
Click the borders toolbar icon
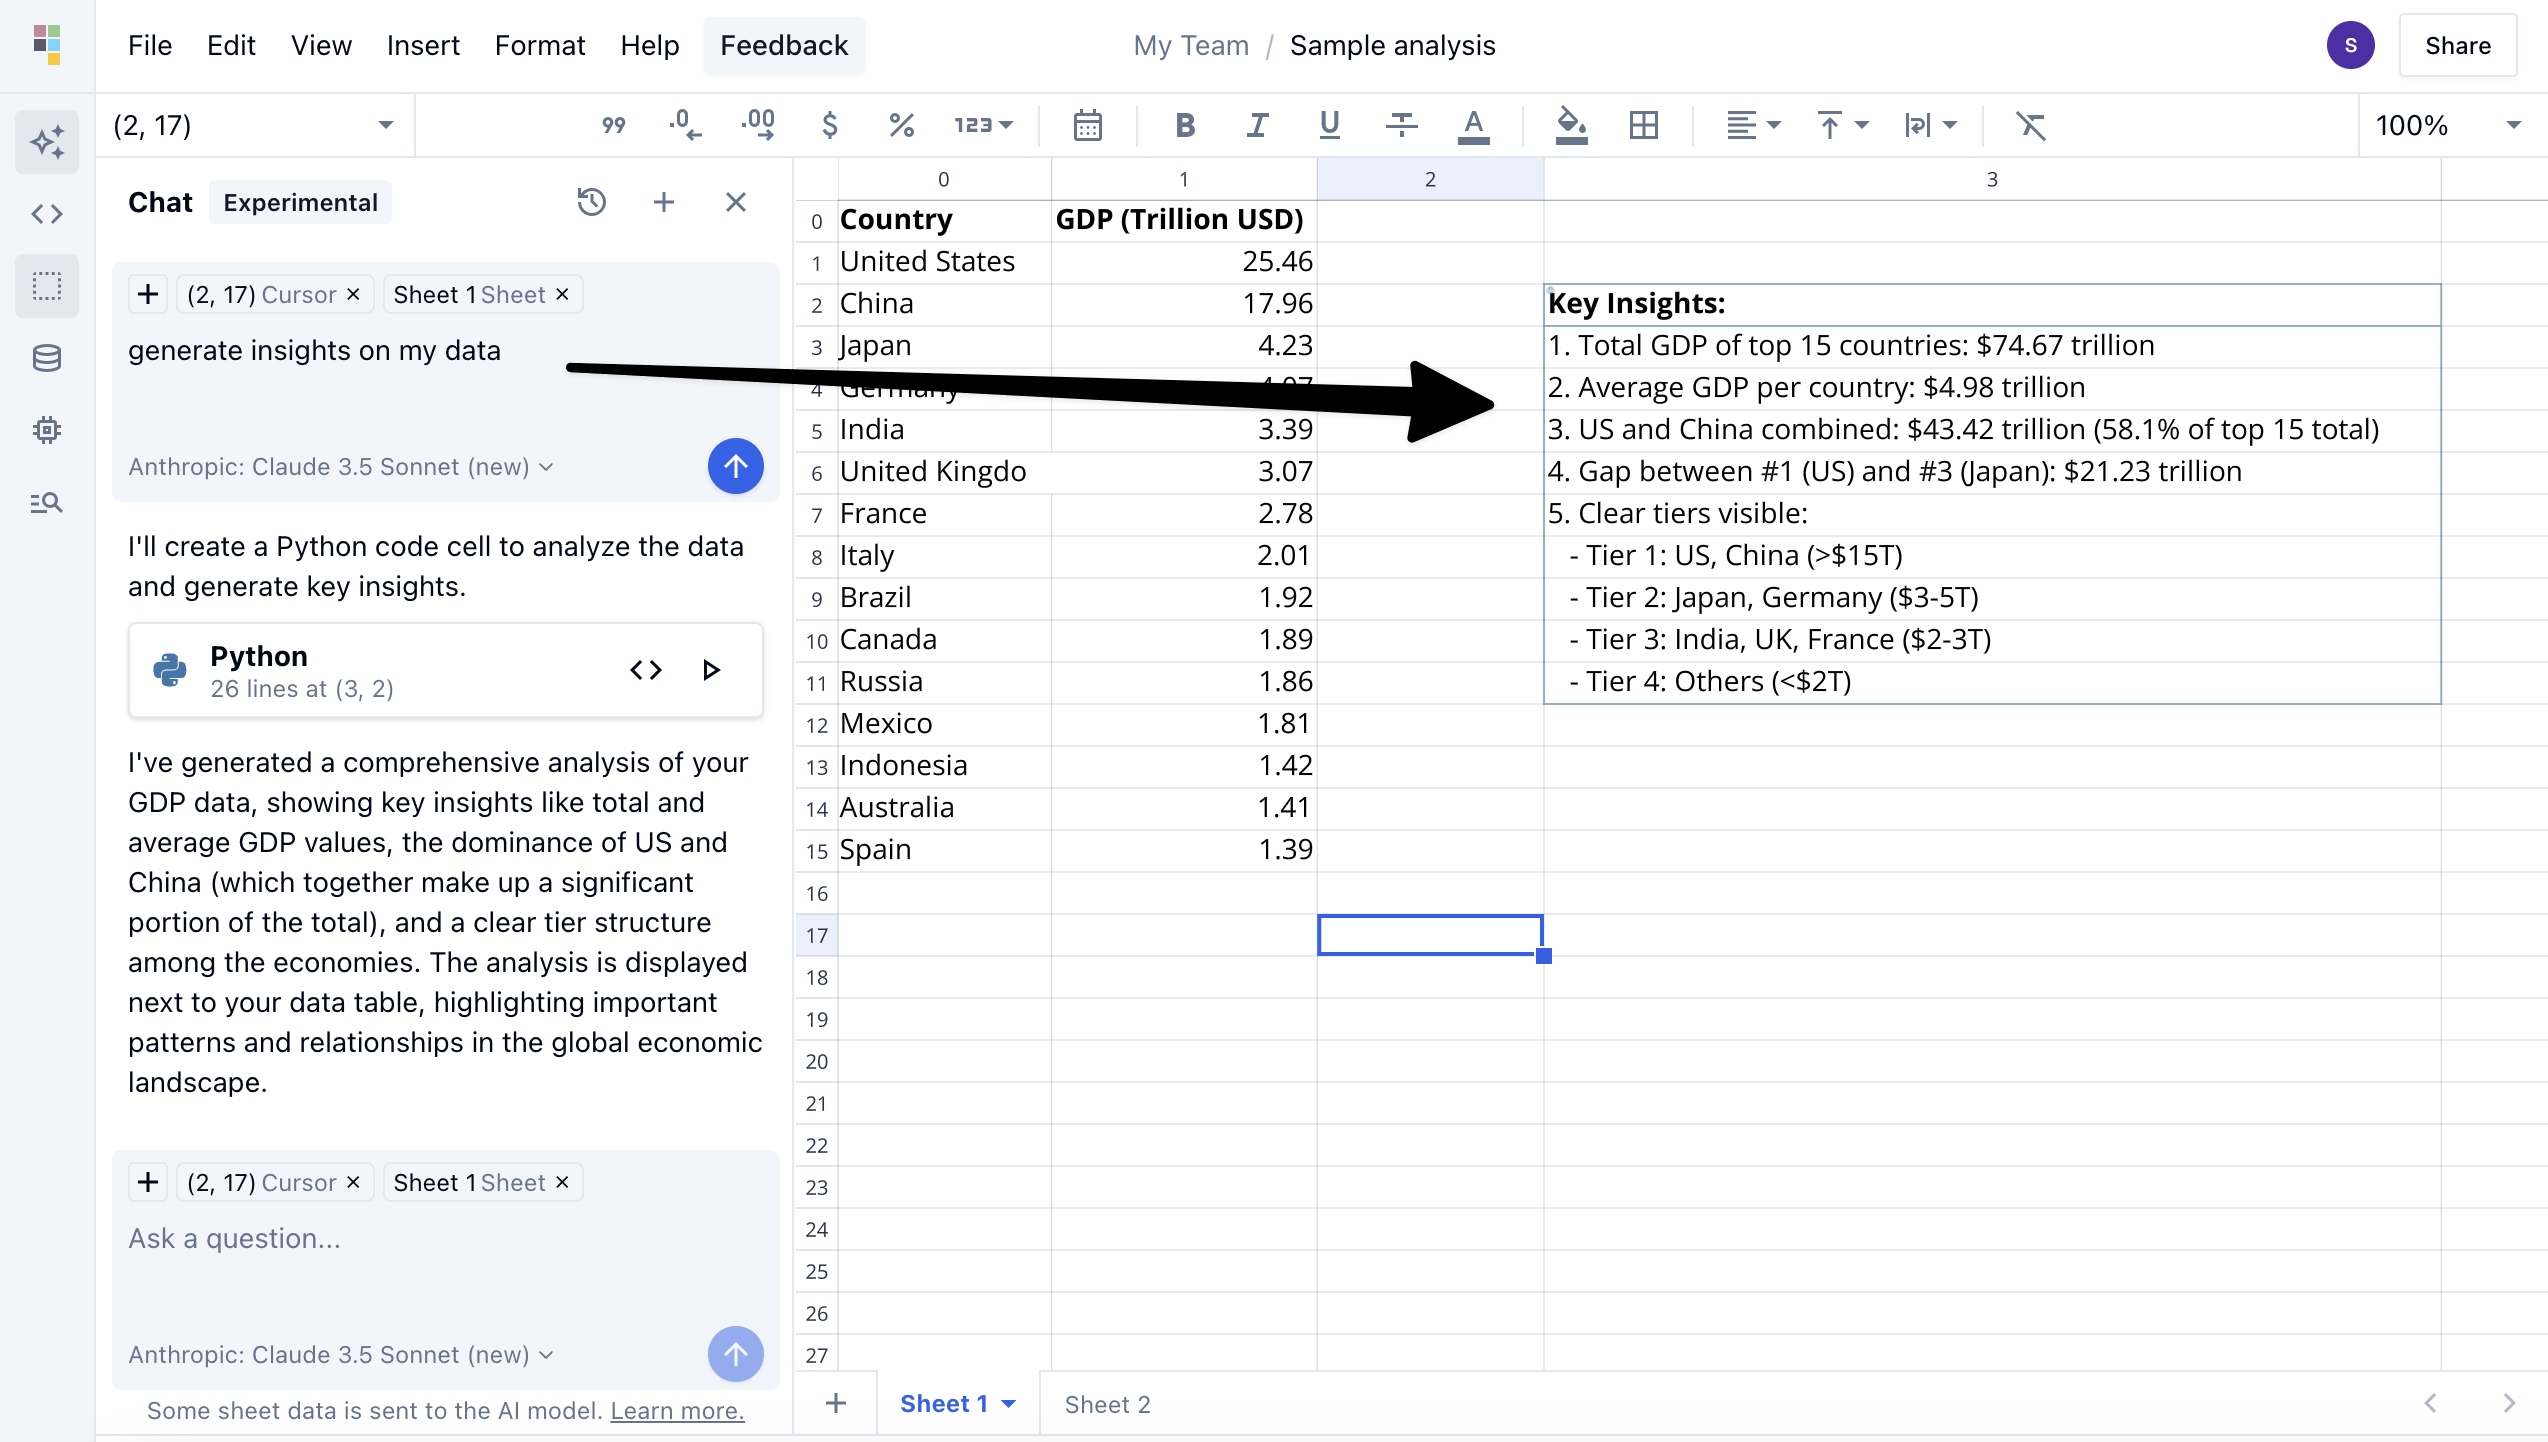(x=1643, y=125)
